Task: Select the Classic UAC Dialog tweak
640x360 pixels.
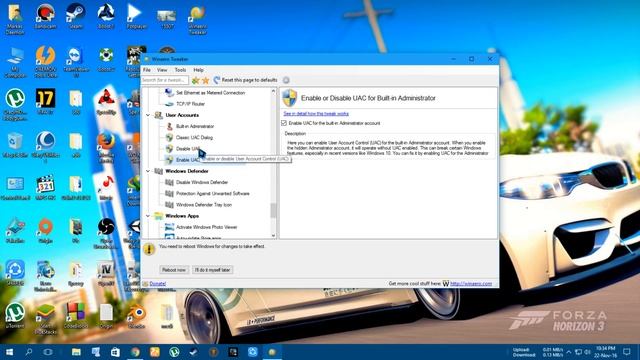Action: (194, 138)
